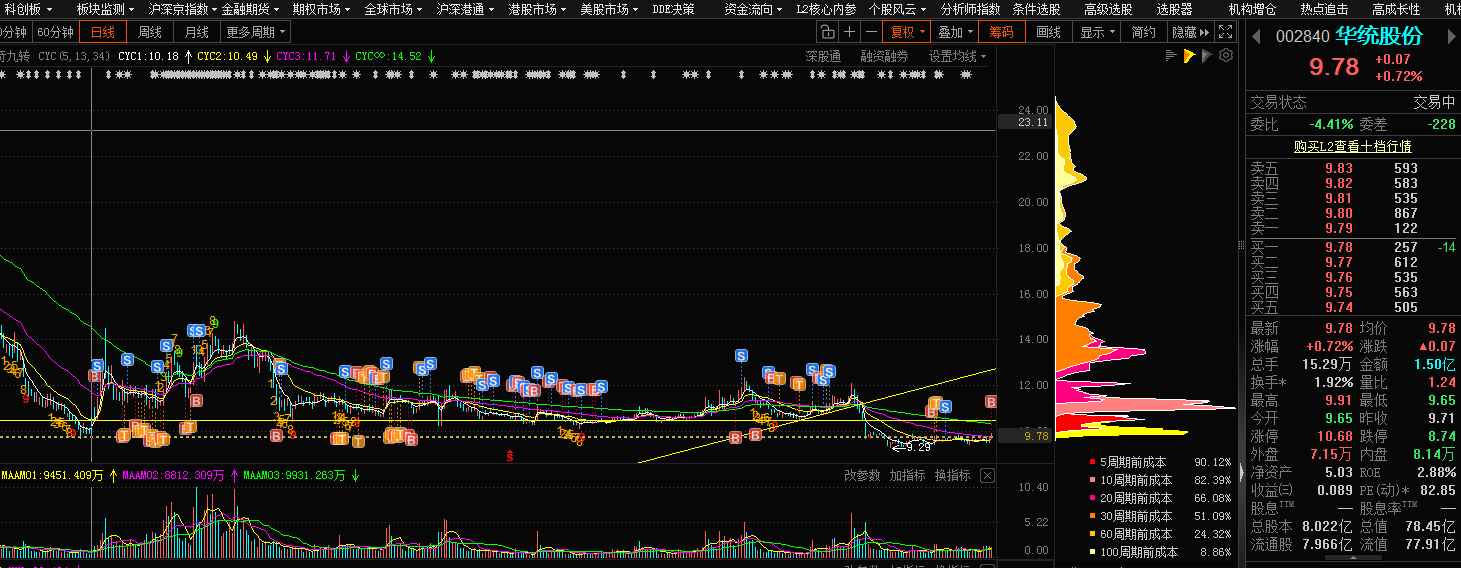The image size is (1461, 568).
Task: Click the lock/unlock chart icon
Action: tap(827, 32)
